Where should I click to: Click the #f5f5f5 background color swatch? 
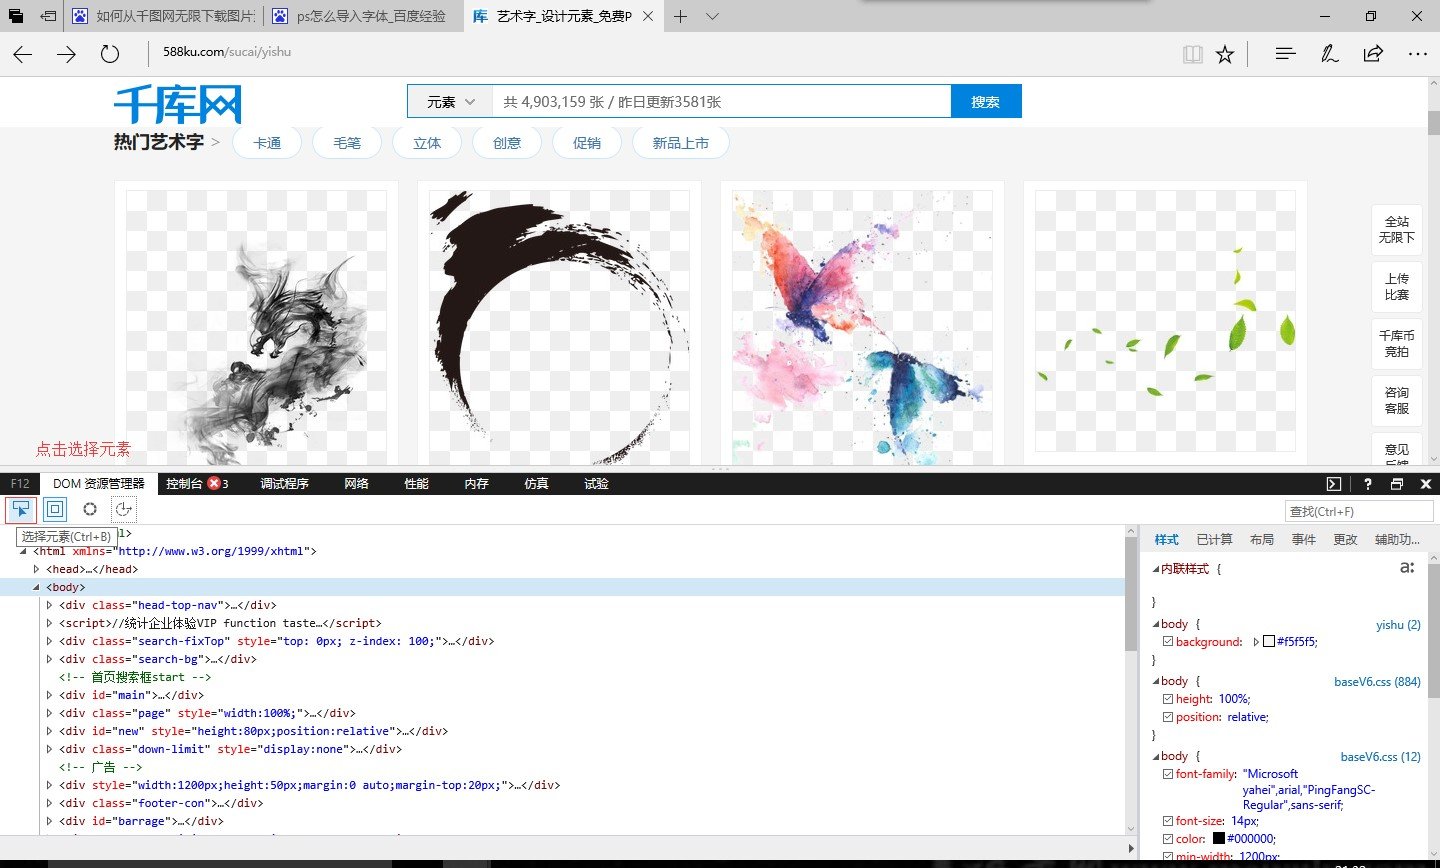coord(1269,642)
